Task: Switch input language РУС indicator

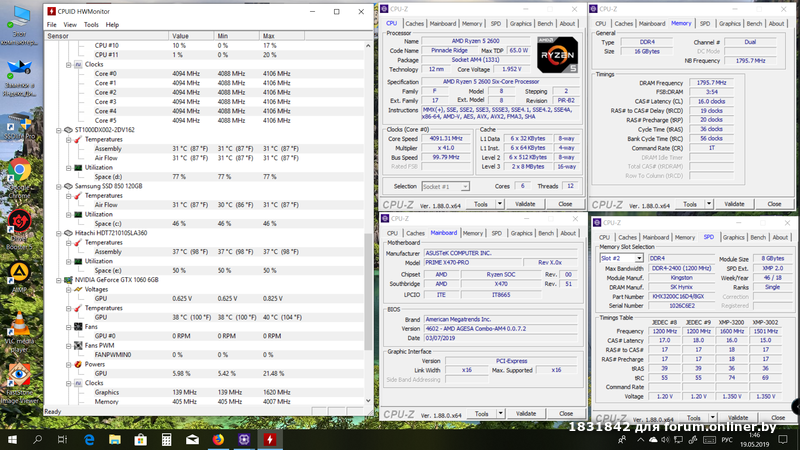Action: 727,439
